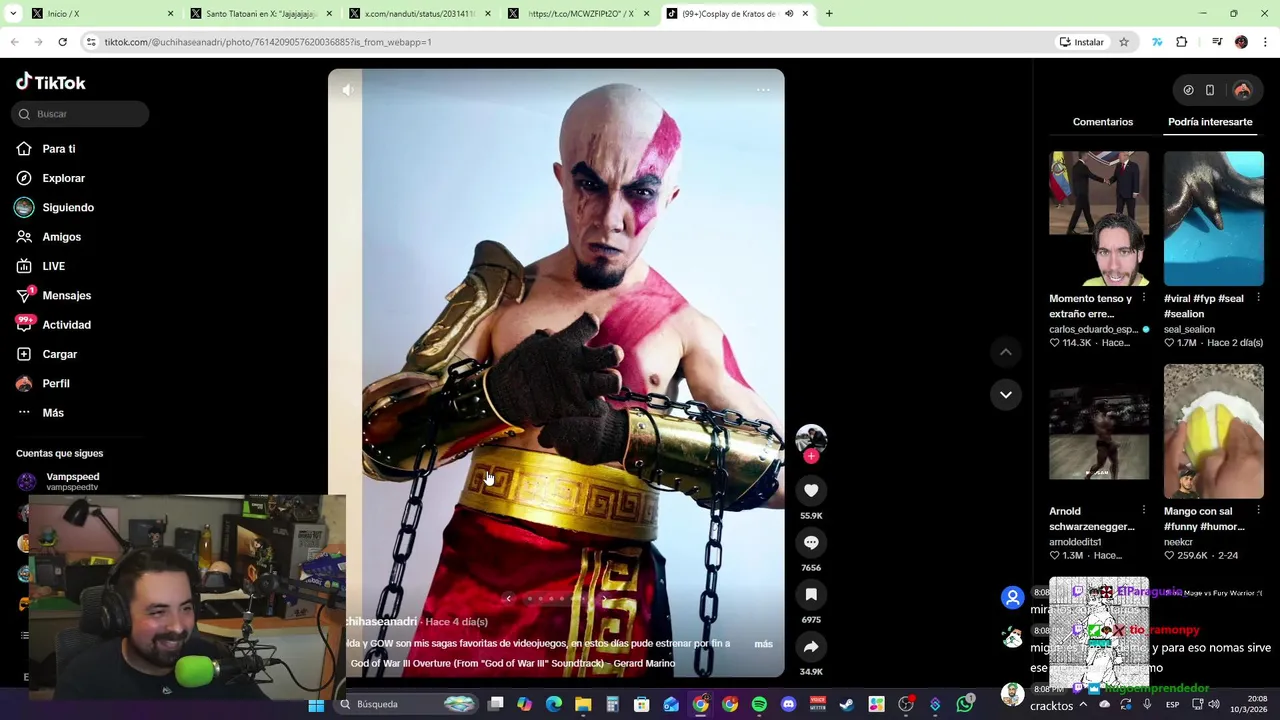
Task: Open the three-dot options on the photo
Action: click(763, 90)
